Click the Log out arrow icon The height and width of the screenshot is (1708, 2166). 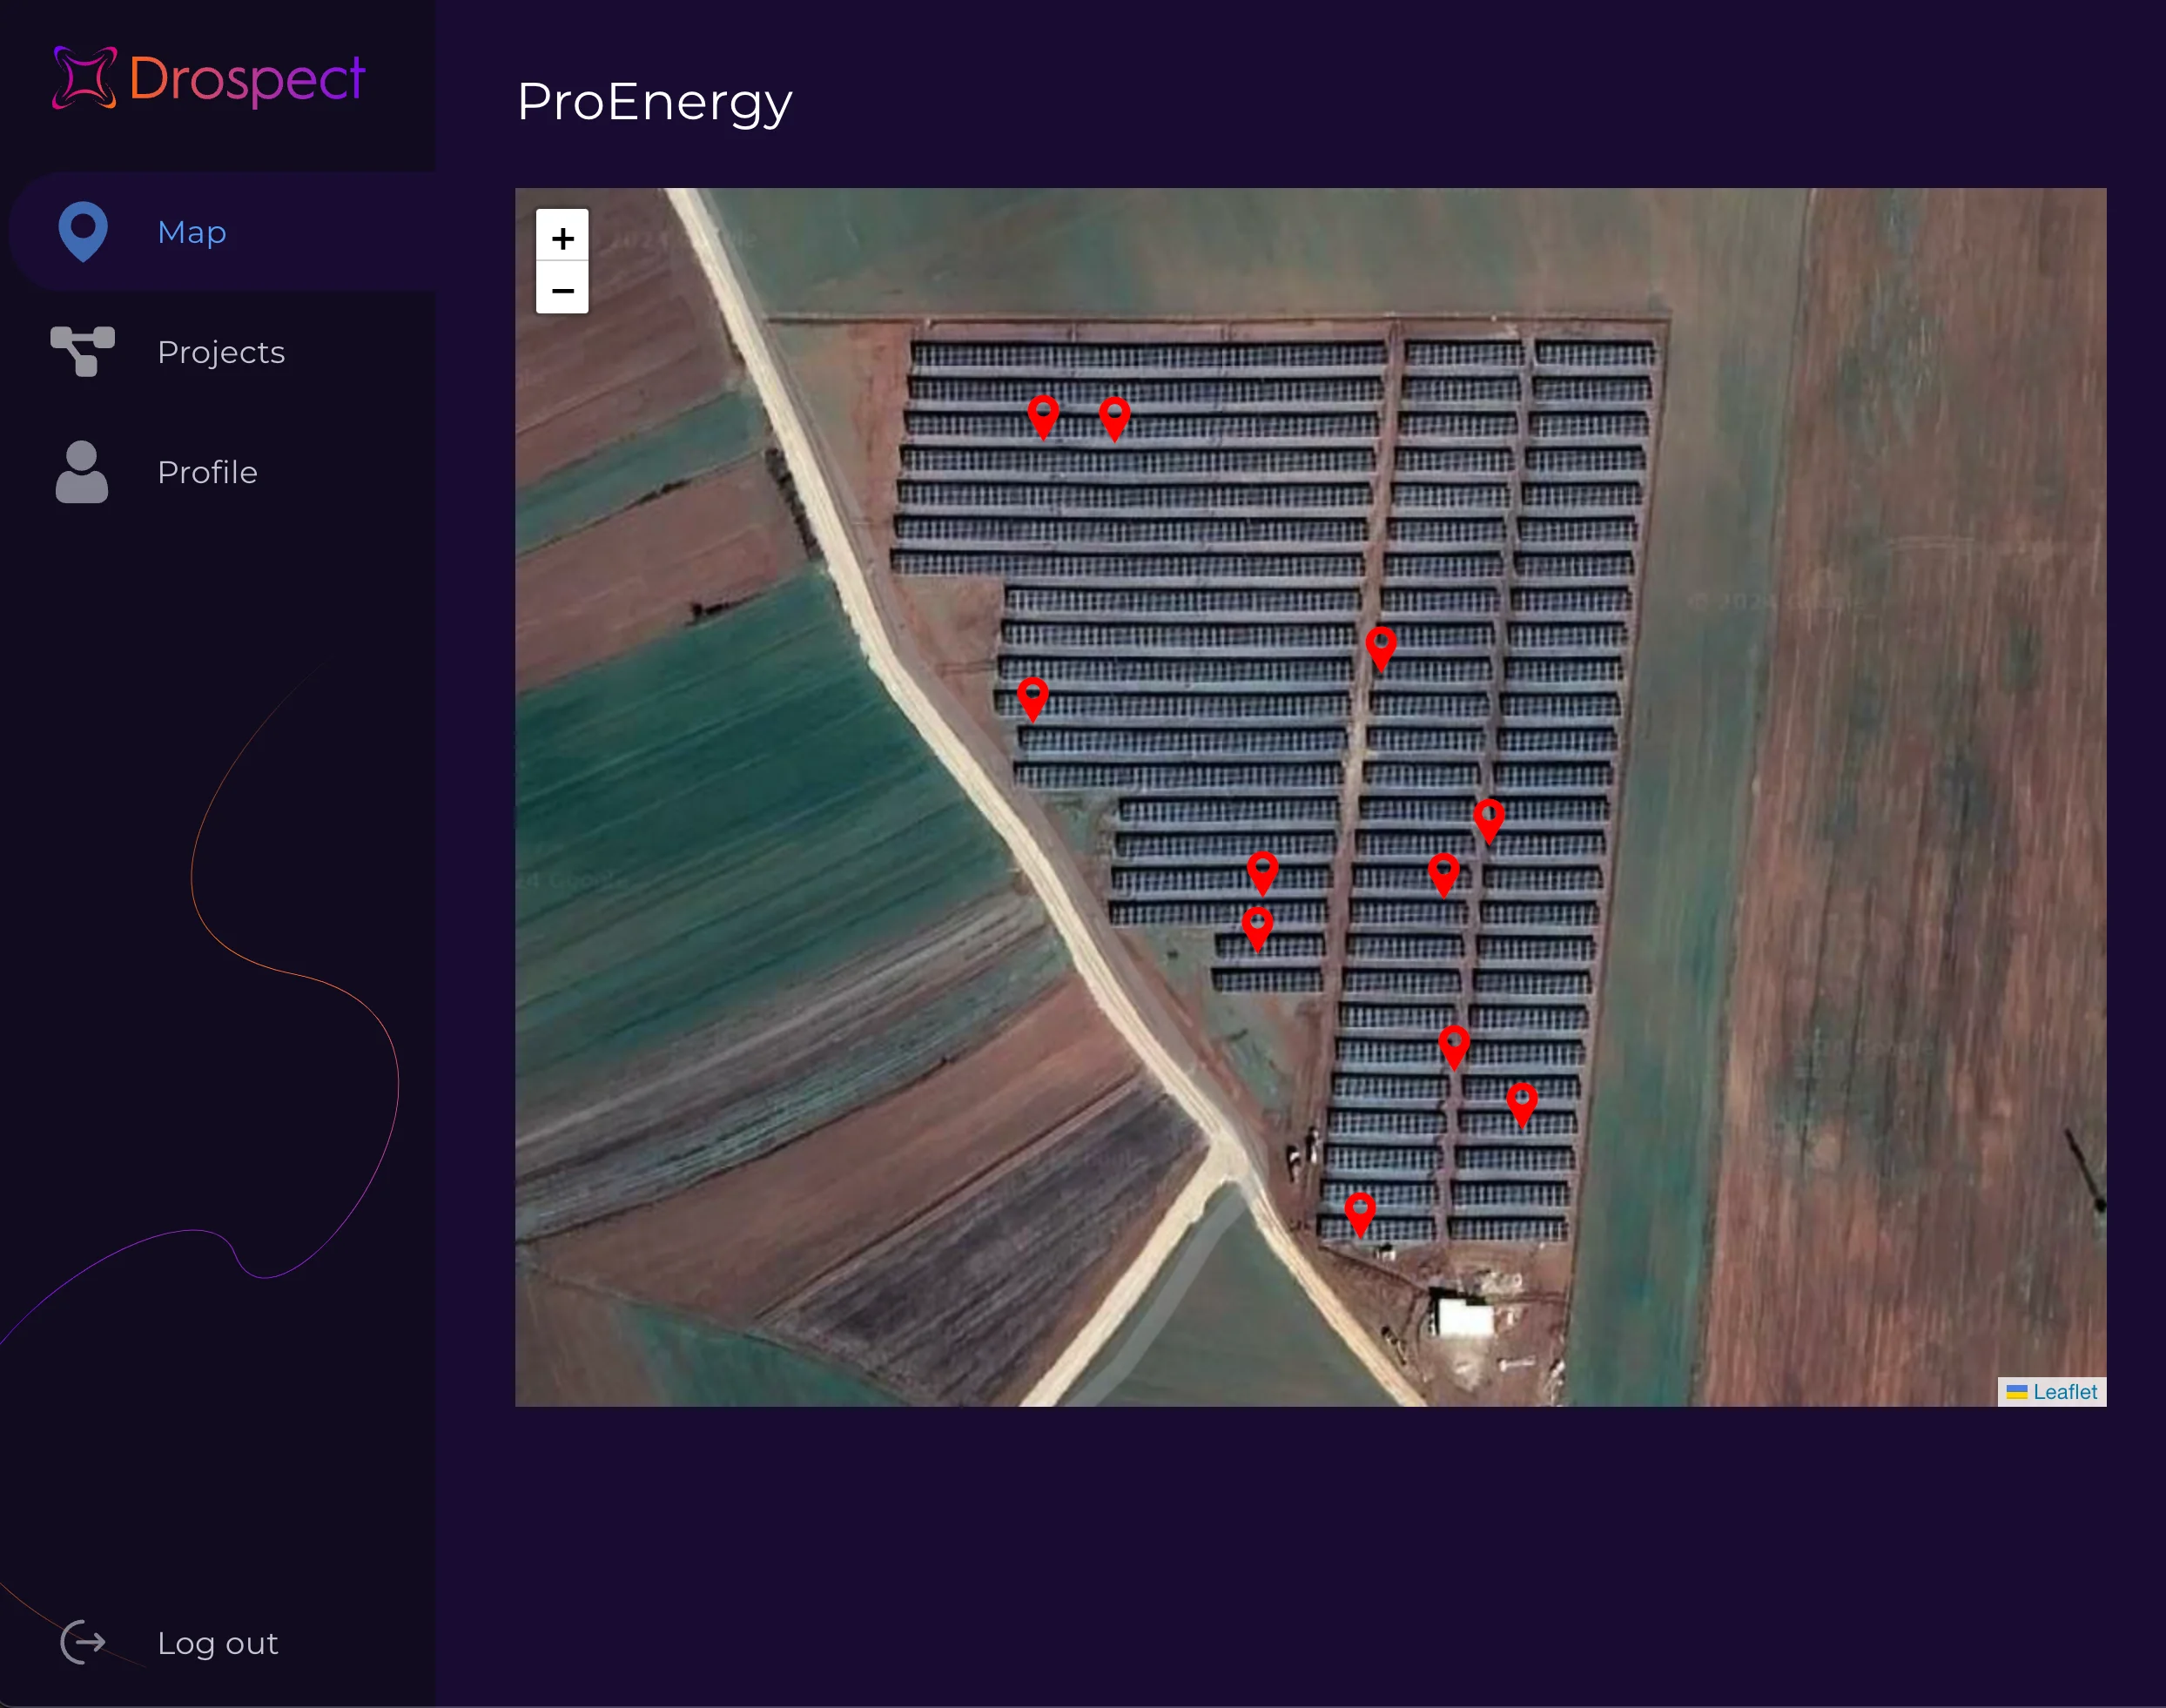[83, 1642]
